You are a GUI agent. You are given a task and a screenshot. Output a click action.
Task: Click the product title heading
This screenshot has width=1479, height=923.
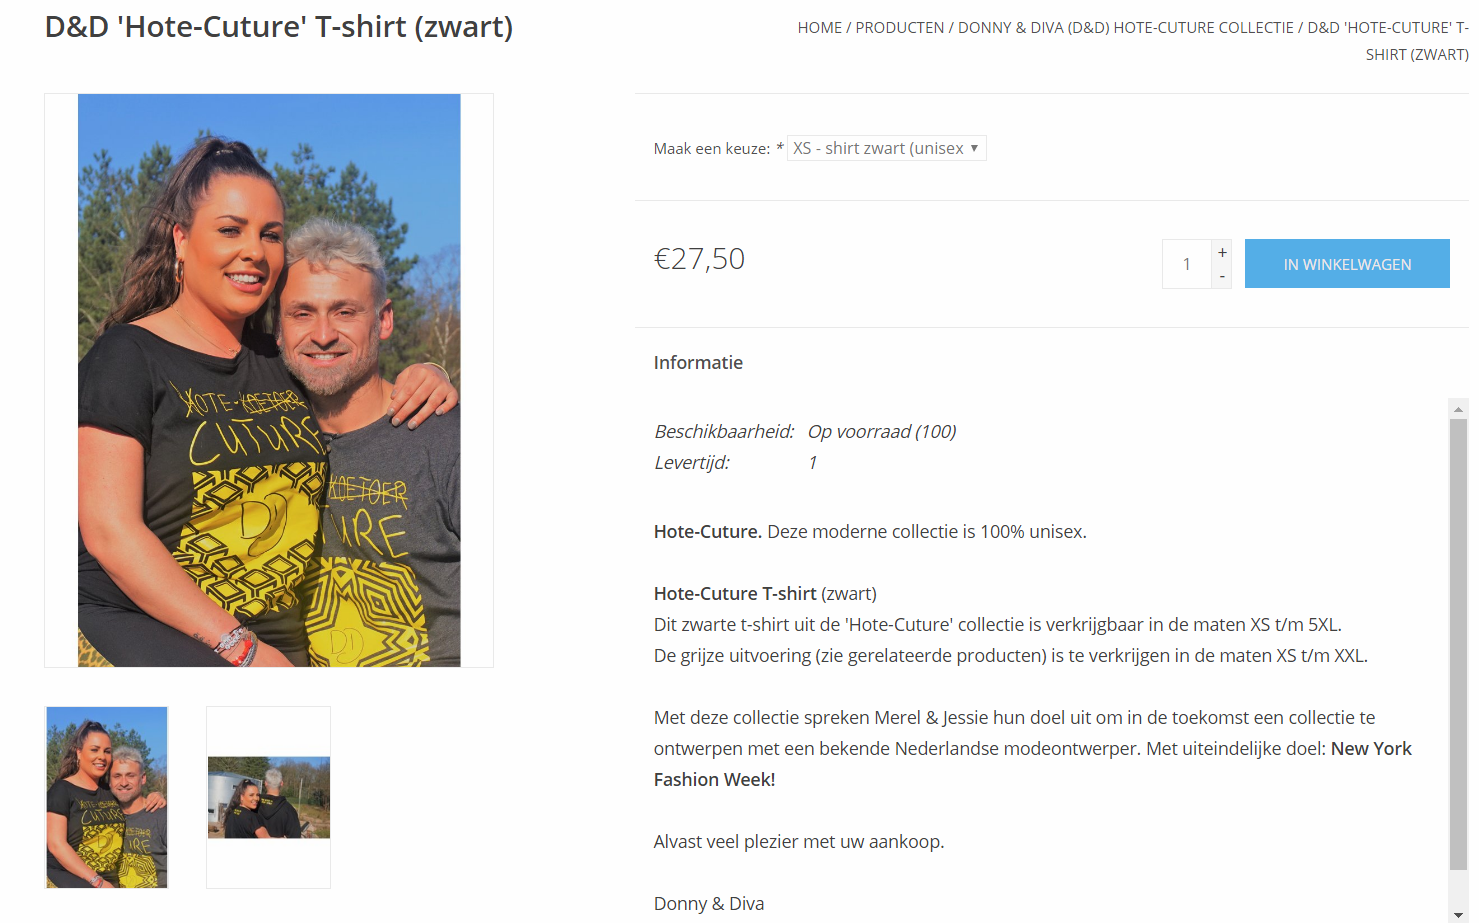pyautogui.click(x=279, y=27)
